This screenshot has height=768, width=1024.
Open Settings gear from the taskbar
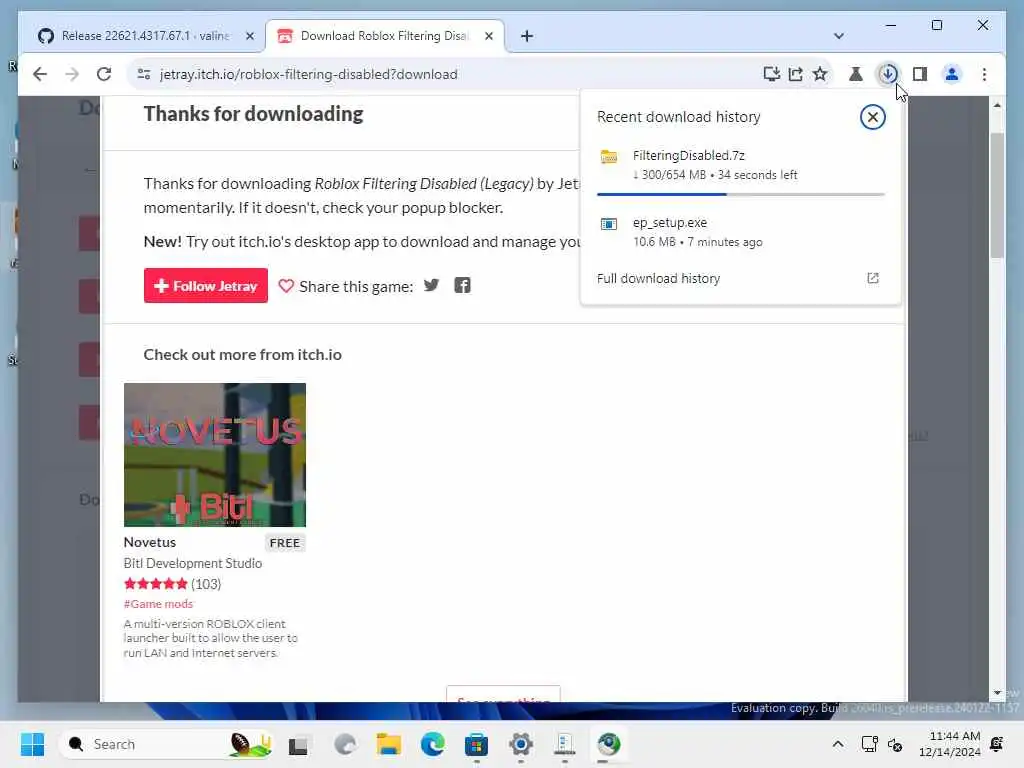click(520, 744)
